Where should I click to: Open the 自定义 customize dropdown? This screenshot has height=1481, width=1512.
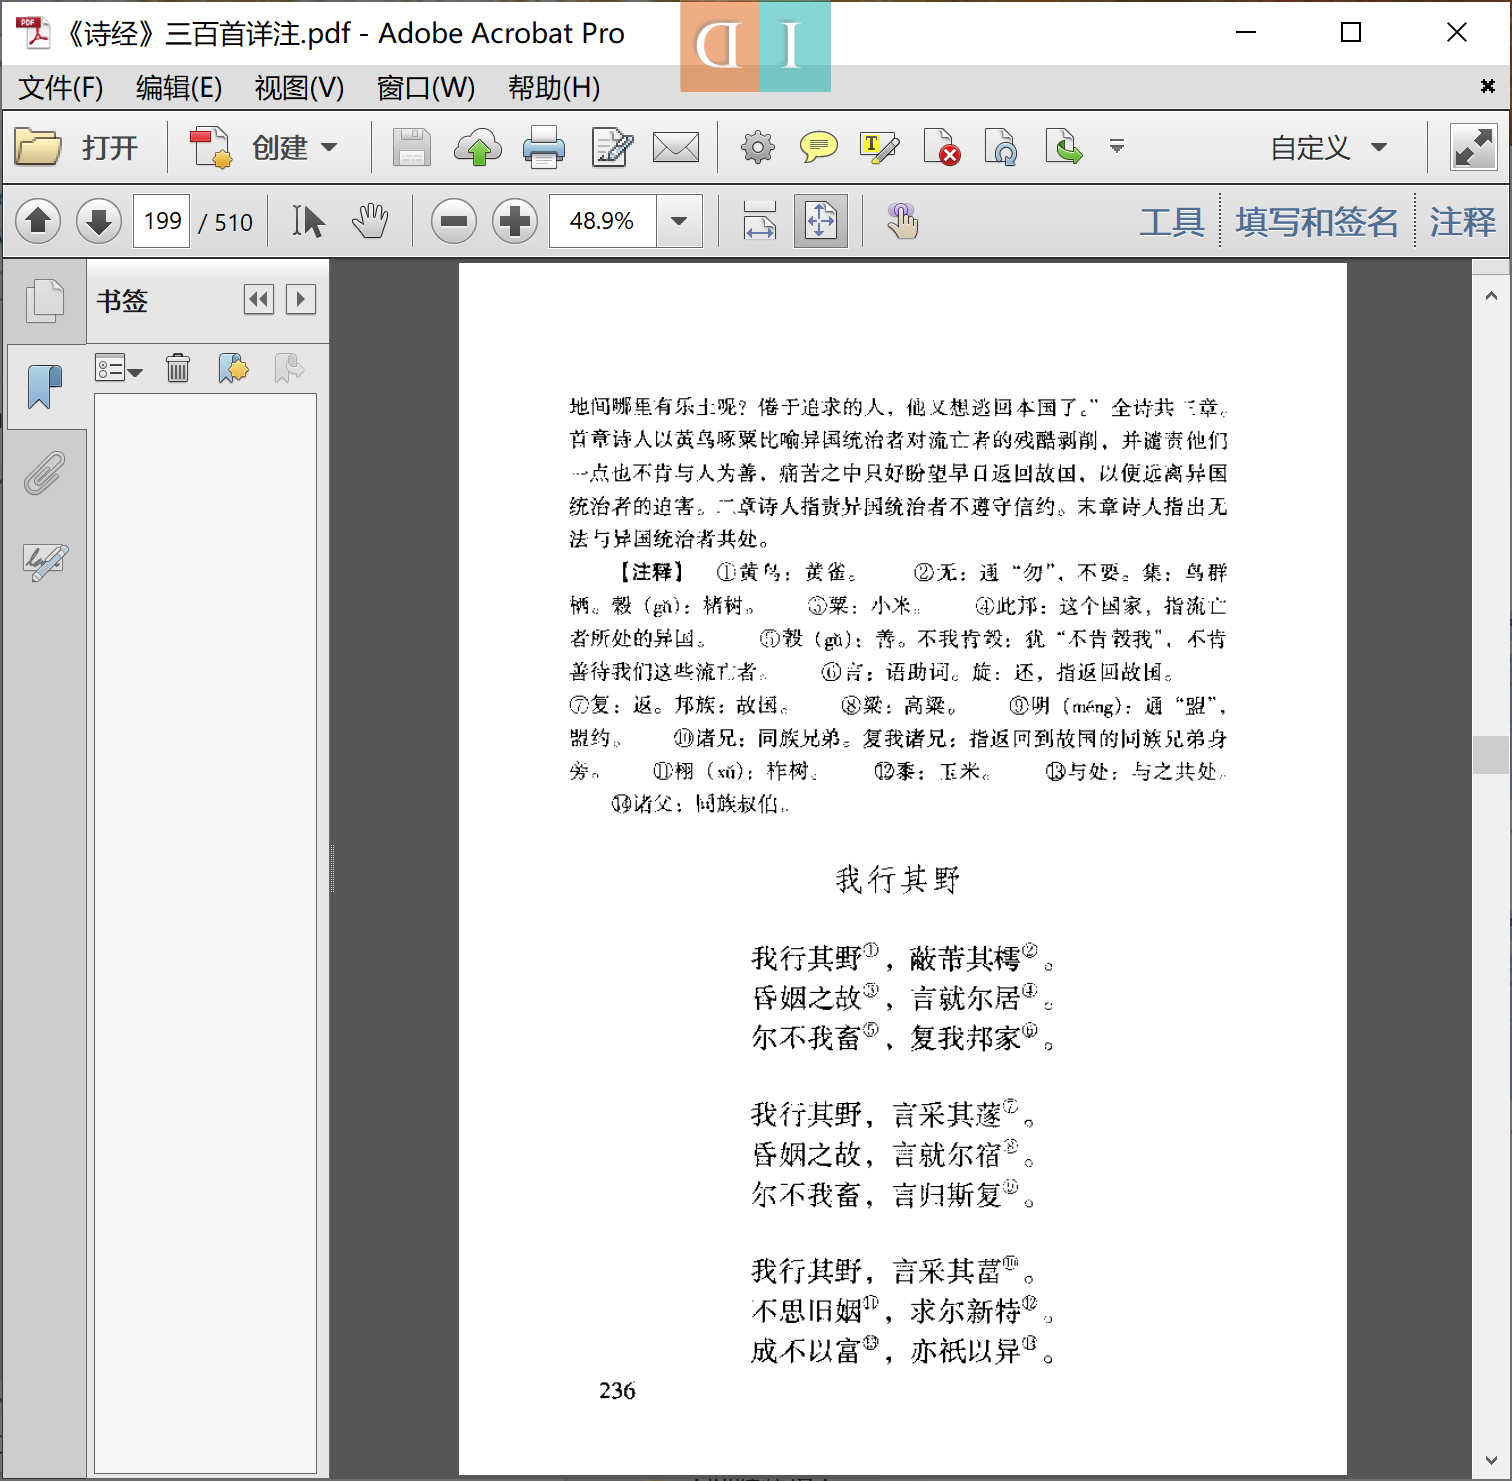(1329, 148)
